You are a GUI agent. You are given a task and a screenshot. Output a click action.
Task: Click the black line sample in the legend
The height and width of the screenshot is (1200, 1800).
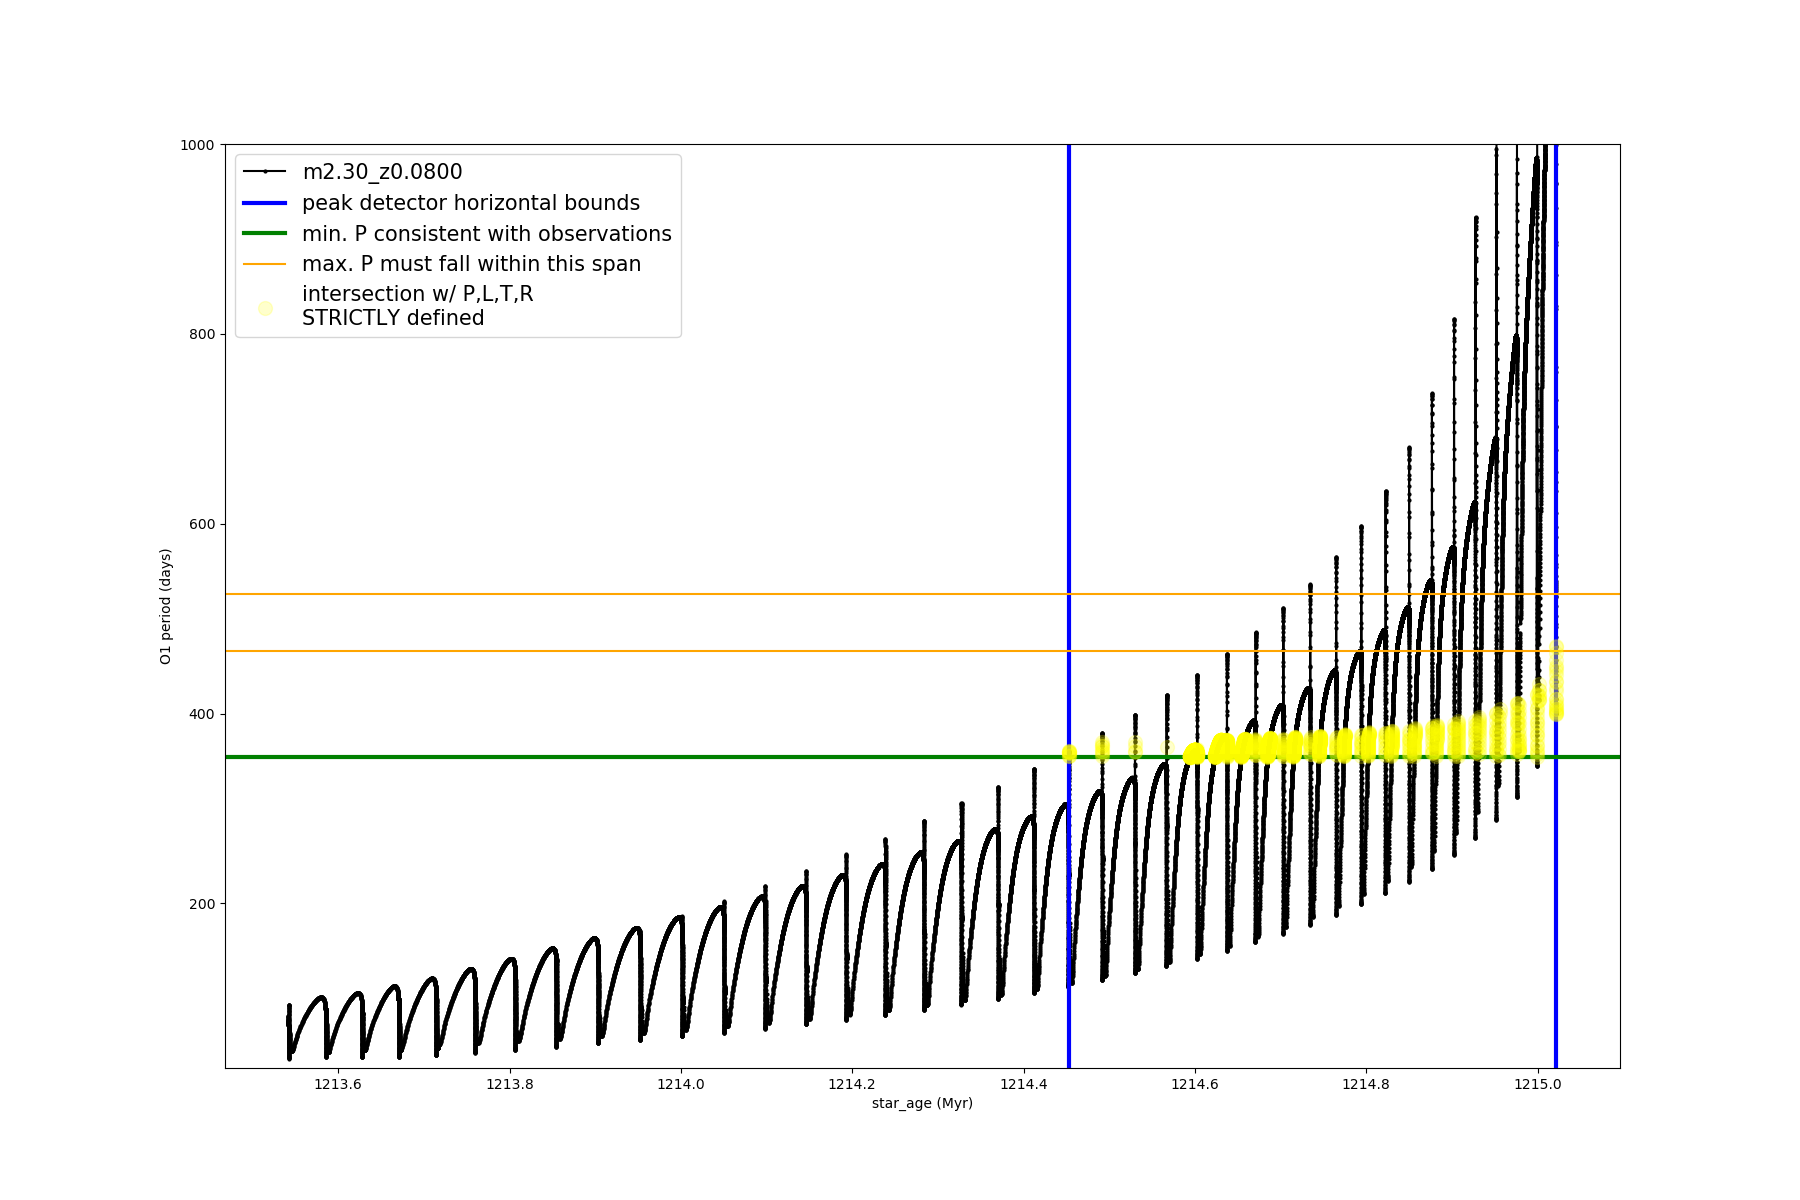point(265,172)
